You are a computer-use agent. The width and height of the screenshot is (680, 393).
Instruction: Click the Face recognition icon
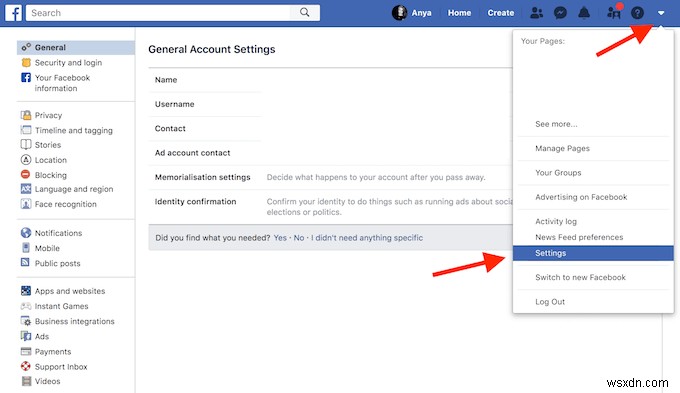pyautogui.click(x=26, y=203)
